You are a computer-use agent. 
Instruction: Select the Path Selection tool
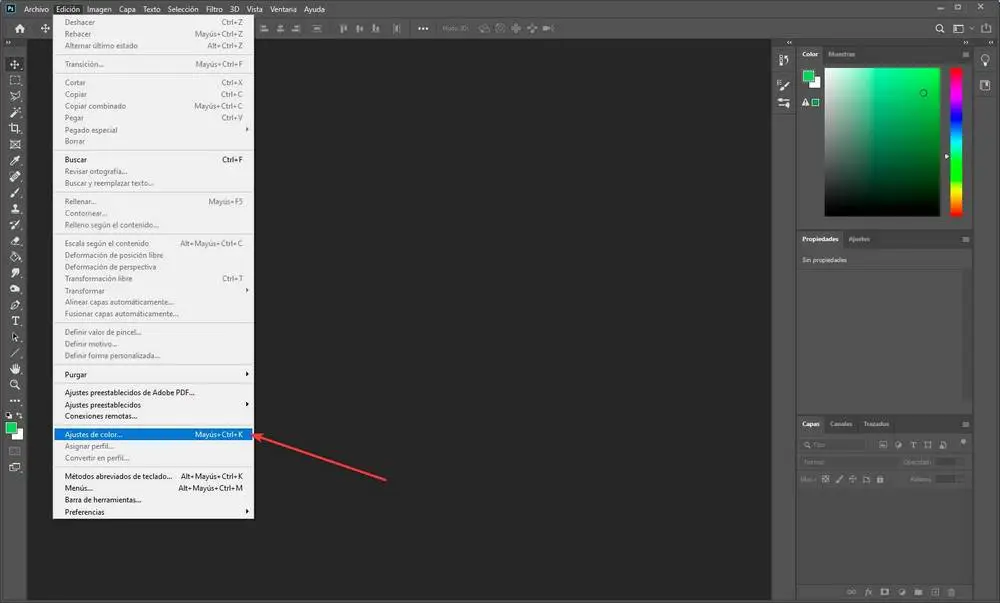[15, 337]
